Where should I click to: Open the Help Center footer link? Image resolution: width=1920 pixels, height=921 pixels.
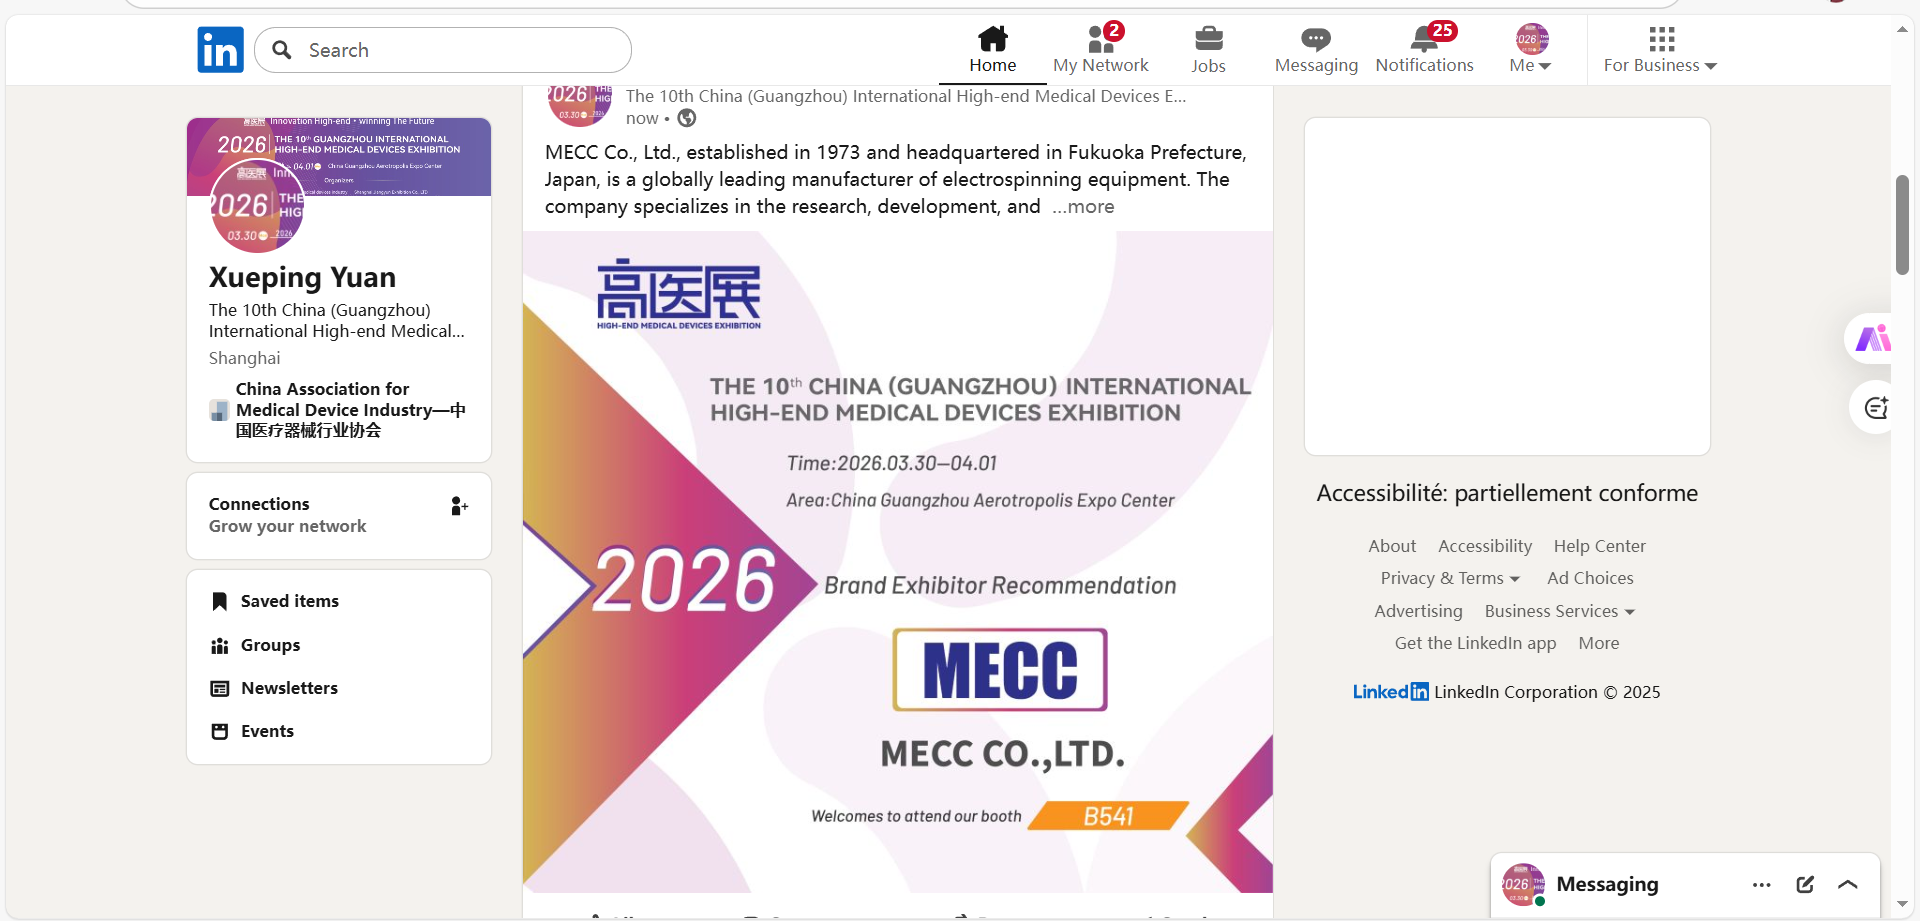pos(1599,546)
